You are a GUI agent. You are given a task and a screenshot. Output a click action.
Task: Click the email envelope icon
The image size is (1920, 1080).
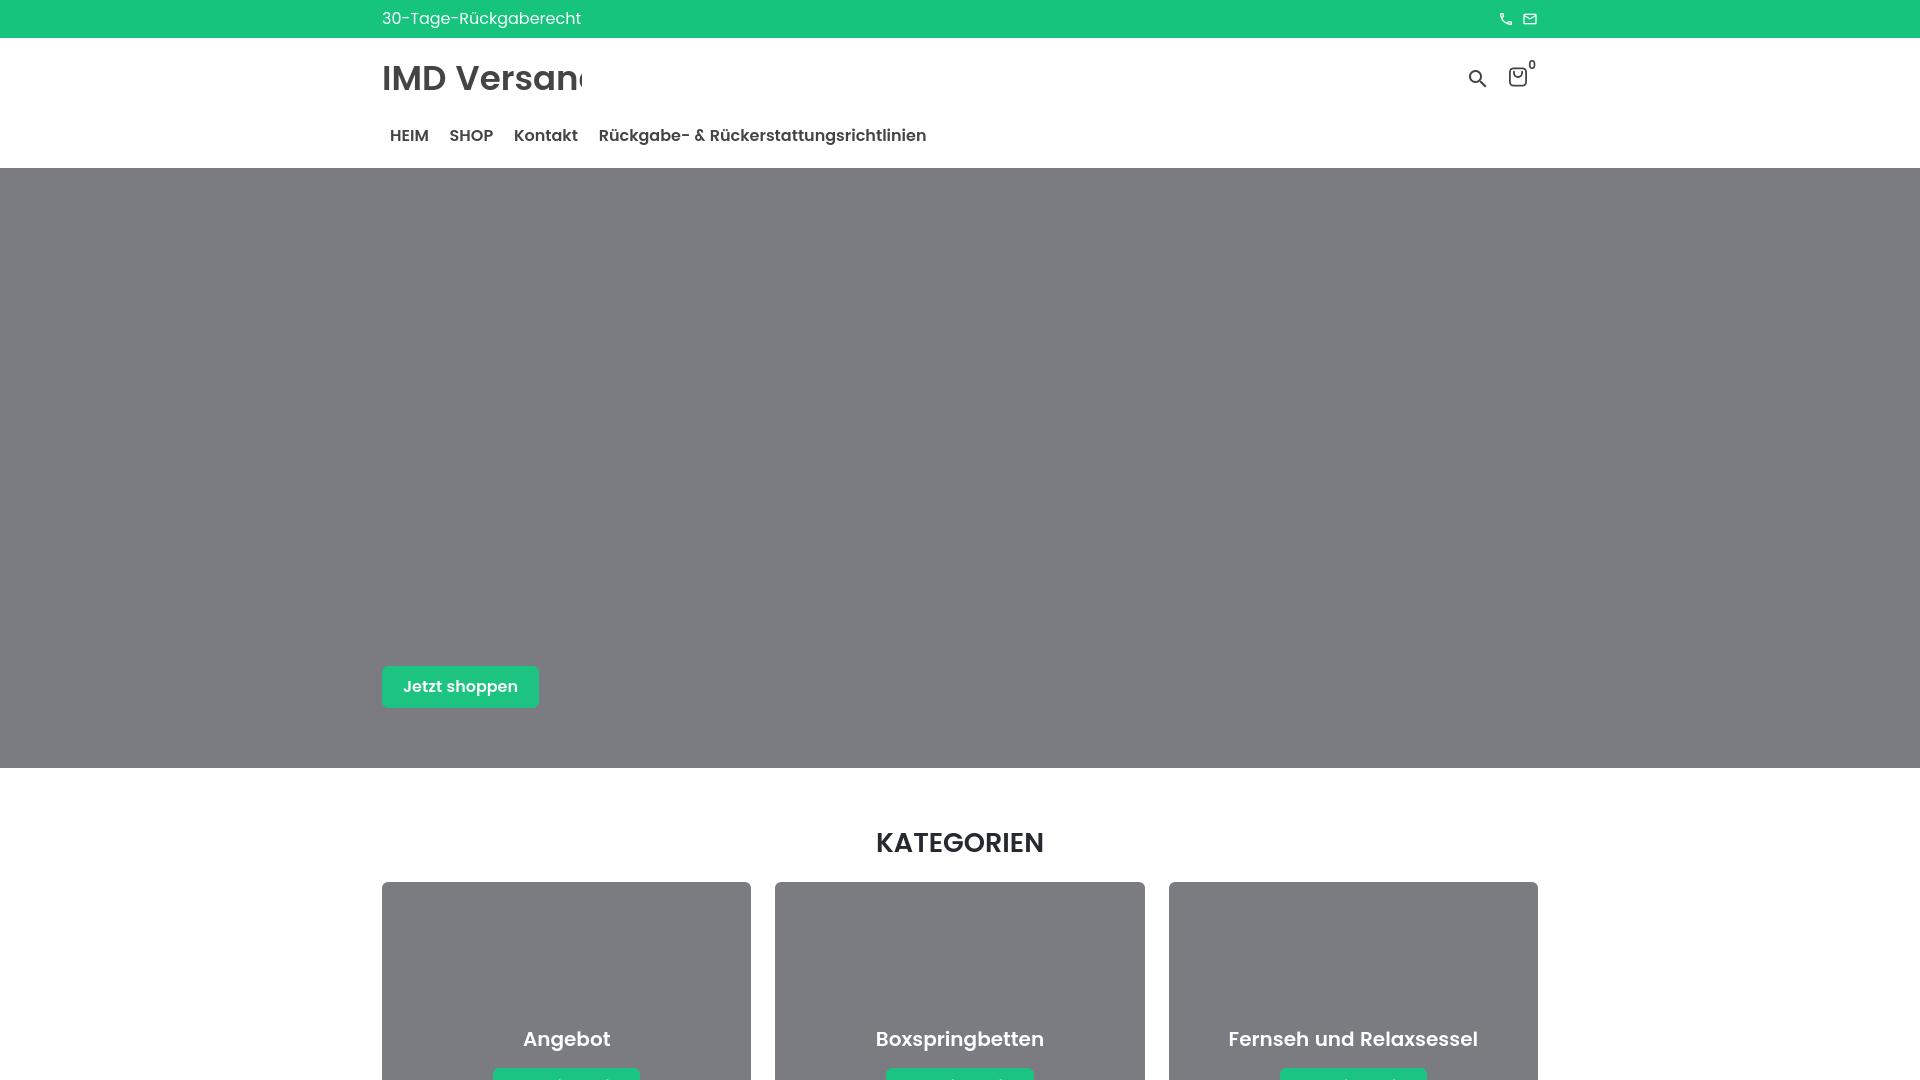[x=1529, y=19]
